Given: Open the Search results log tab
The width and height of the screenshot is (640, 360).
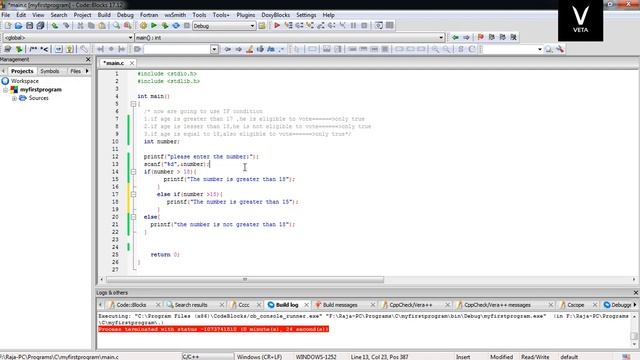Looking at the screenshot, I should [191, 305].
